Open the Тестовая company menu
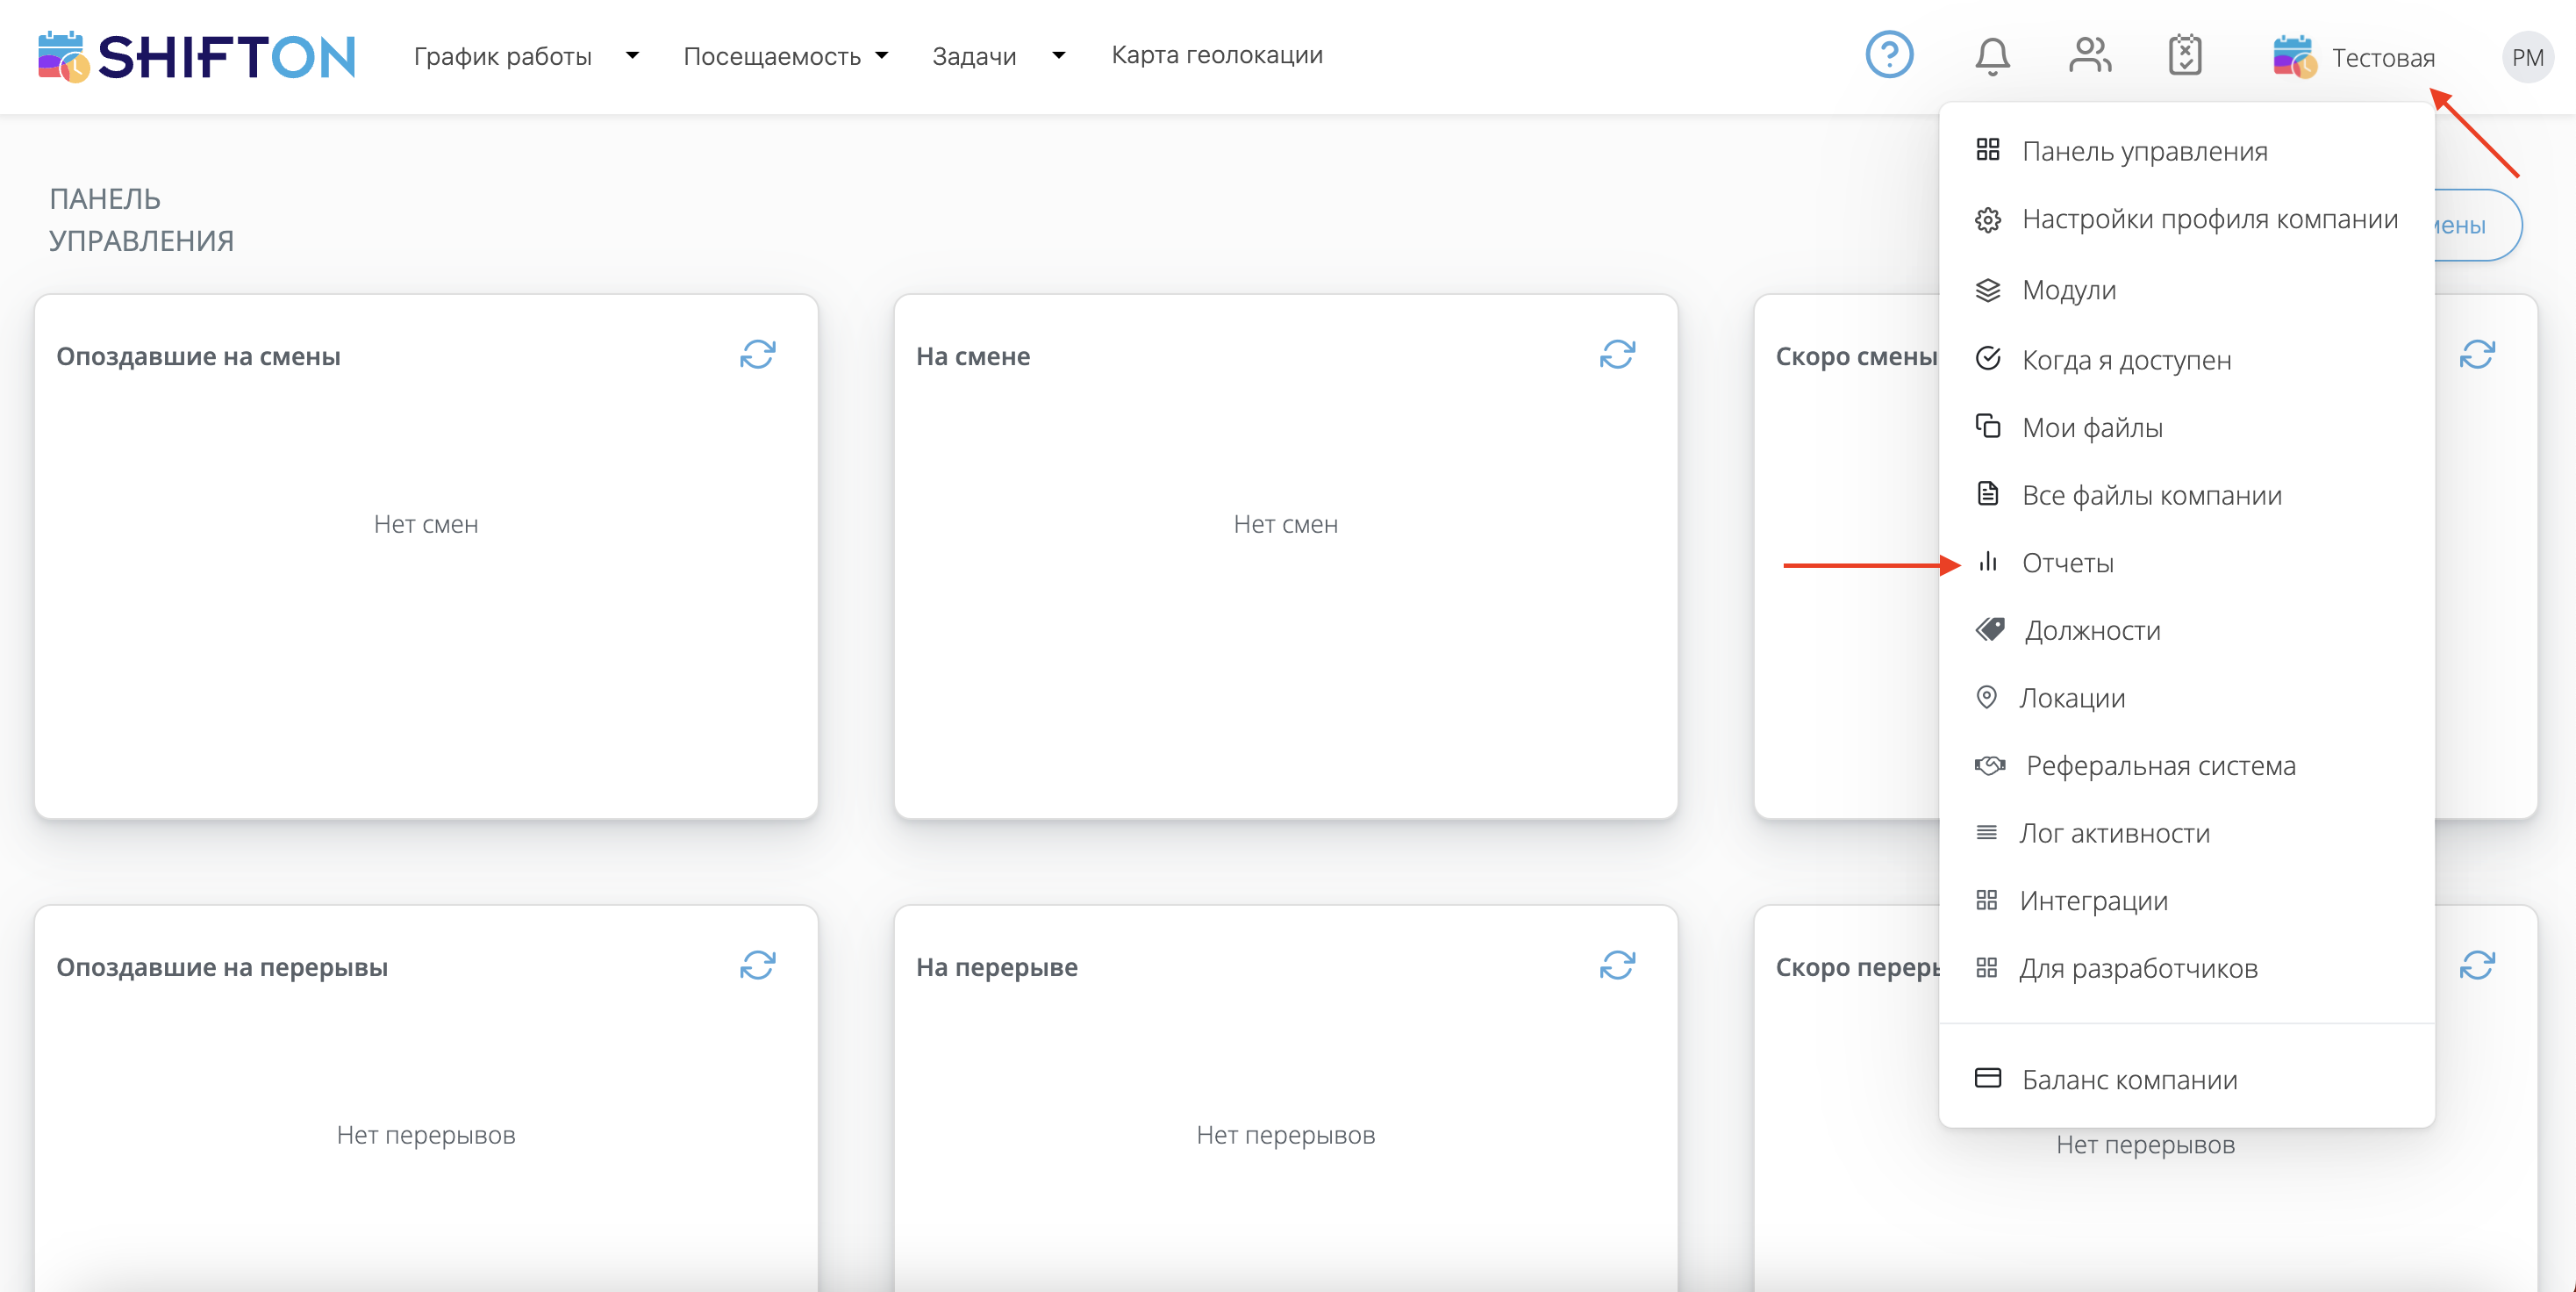 (2354, 57)
